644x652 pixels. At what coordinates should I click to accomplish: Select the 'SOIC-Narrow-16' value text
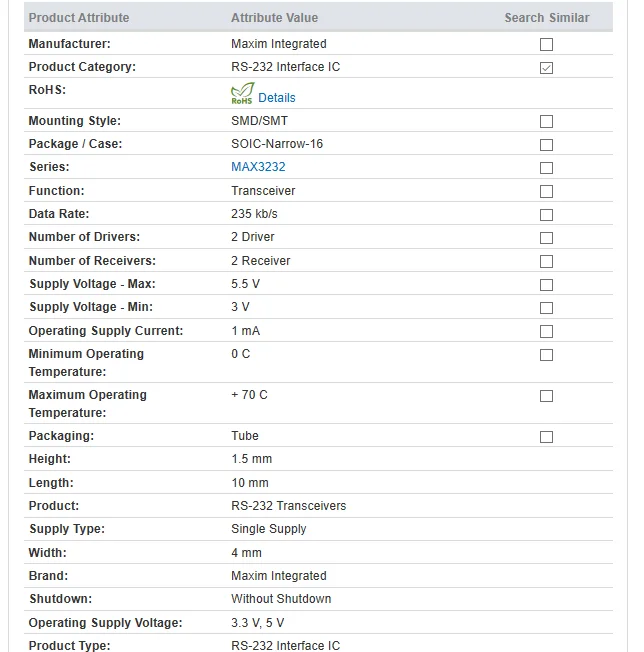(x=277, y=144)
